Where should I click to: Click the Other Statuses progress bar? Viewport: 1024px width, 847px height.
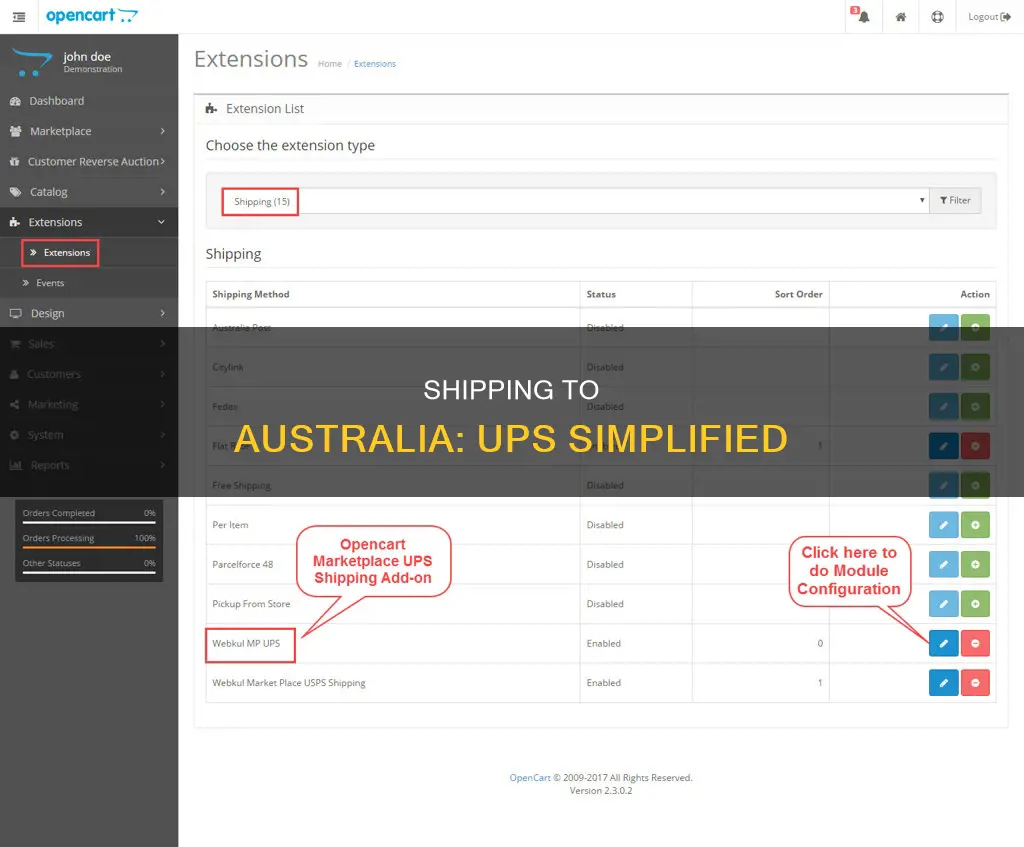(x=89, y=572)
